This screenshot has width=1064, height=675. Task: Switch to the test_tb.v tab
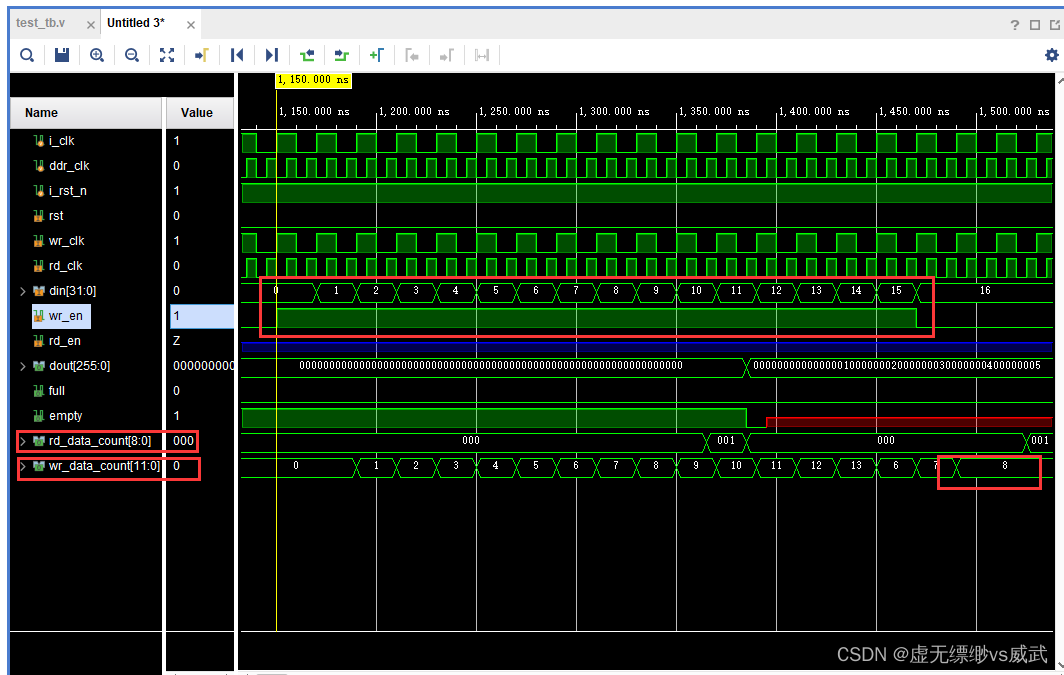41,23
